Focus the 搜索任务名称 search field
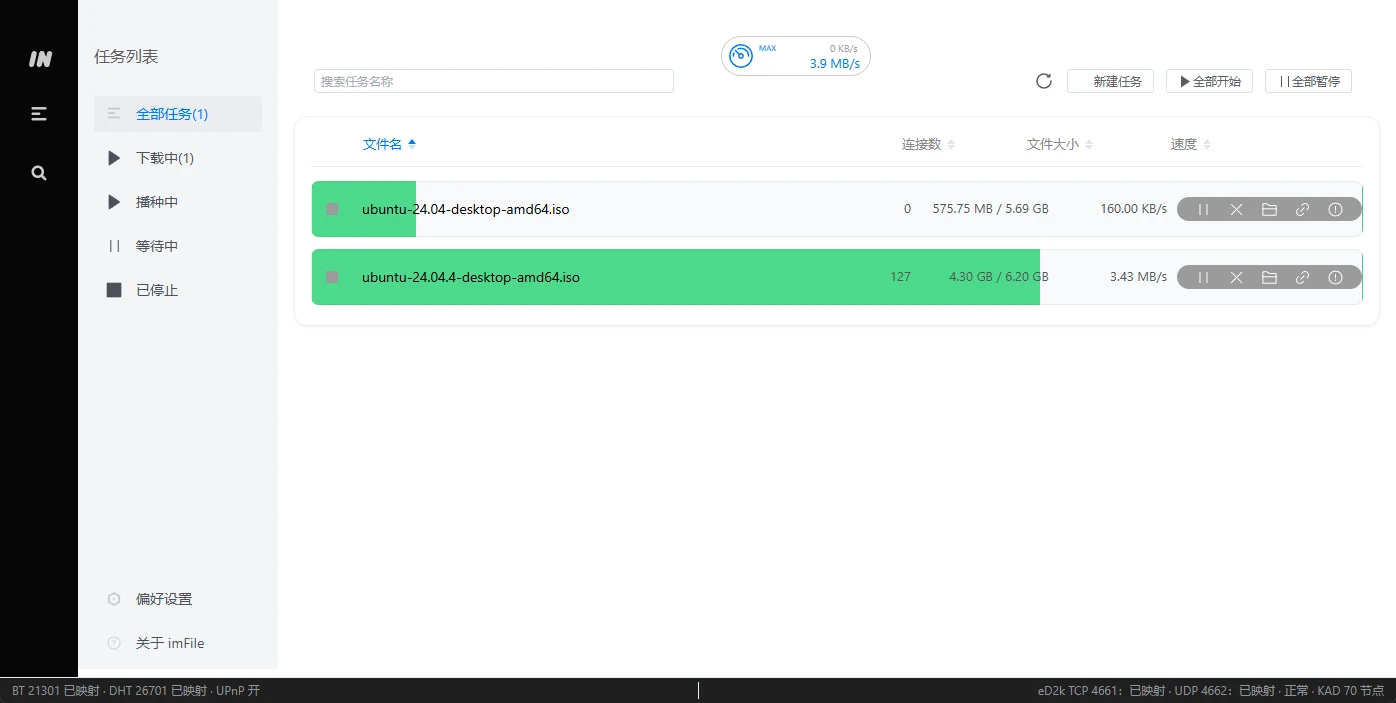Viewport: 1396px width, 703px height. pyautogui.click(x=494, y=81)
